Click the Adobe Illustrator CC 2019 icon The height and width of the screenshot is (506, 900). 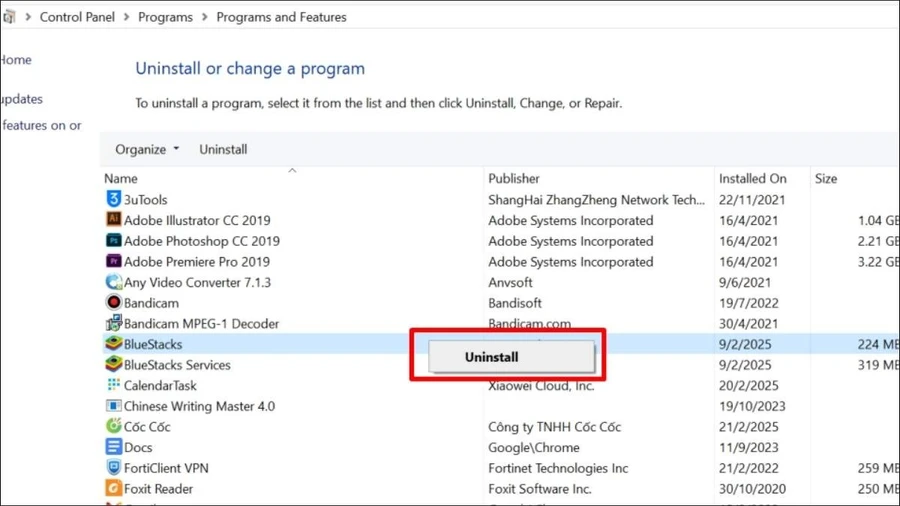point(114,219)
